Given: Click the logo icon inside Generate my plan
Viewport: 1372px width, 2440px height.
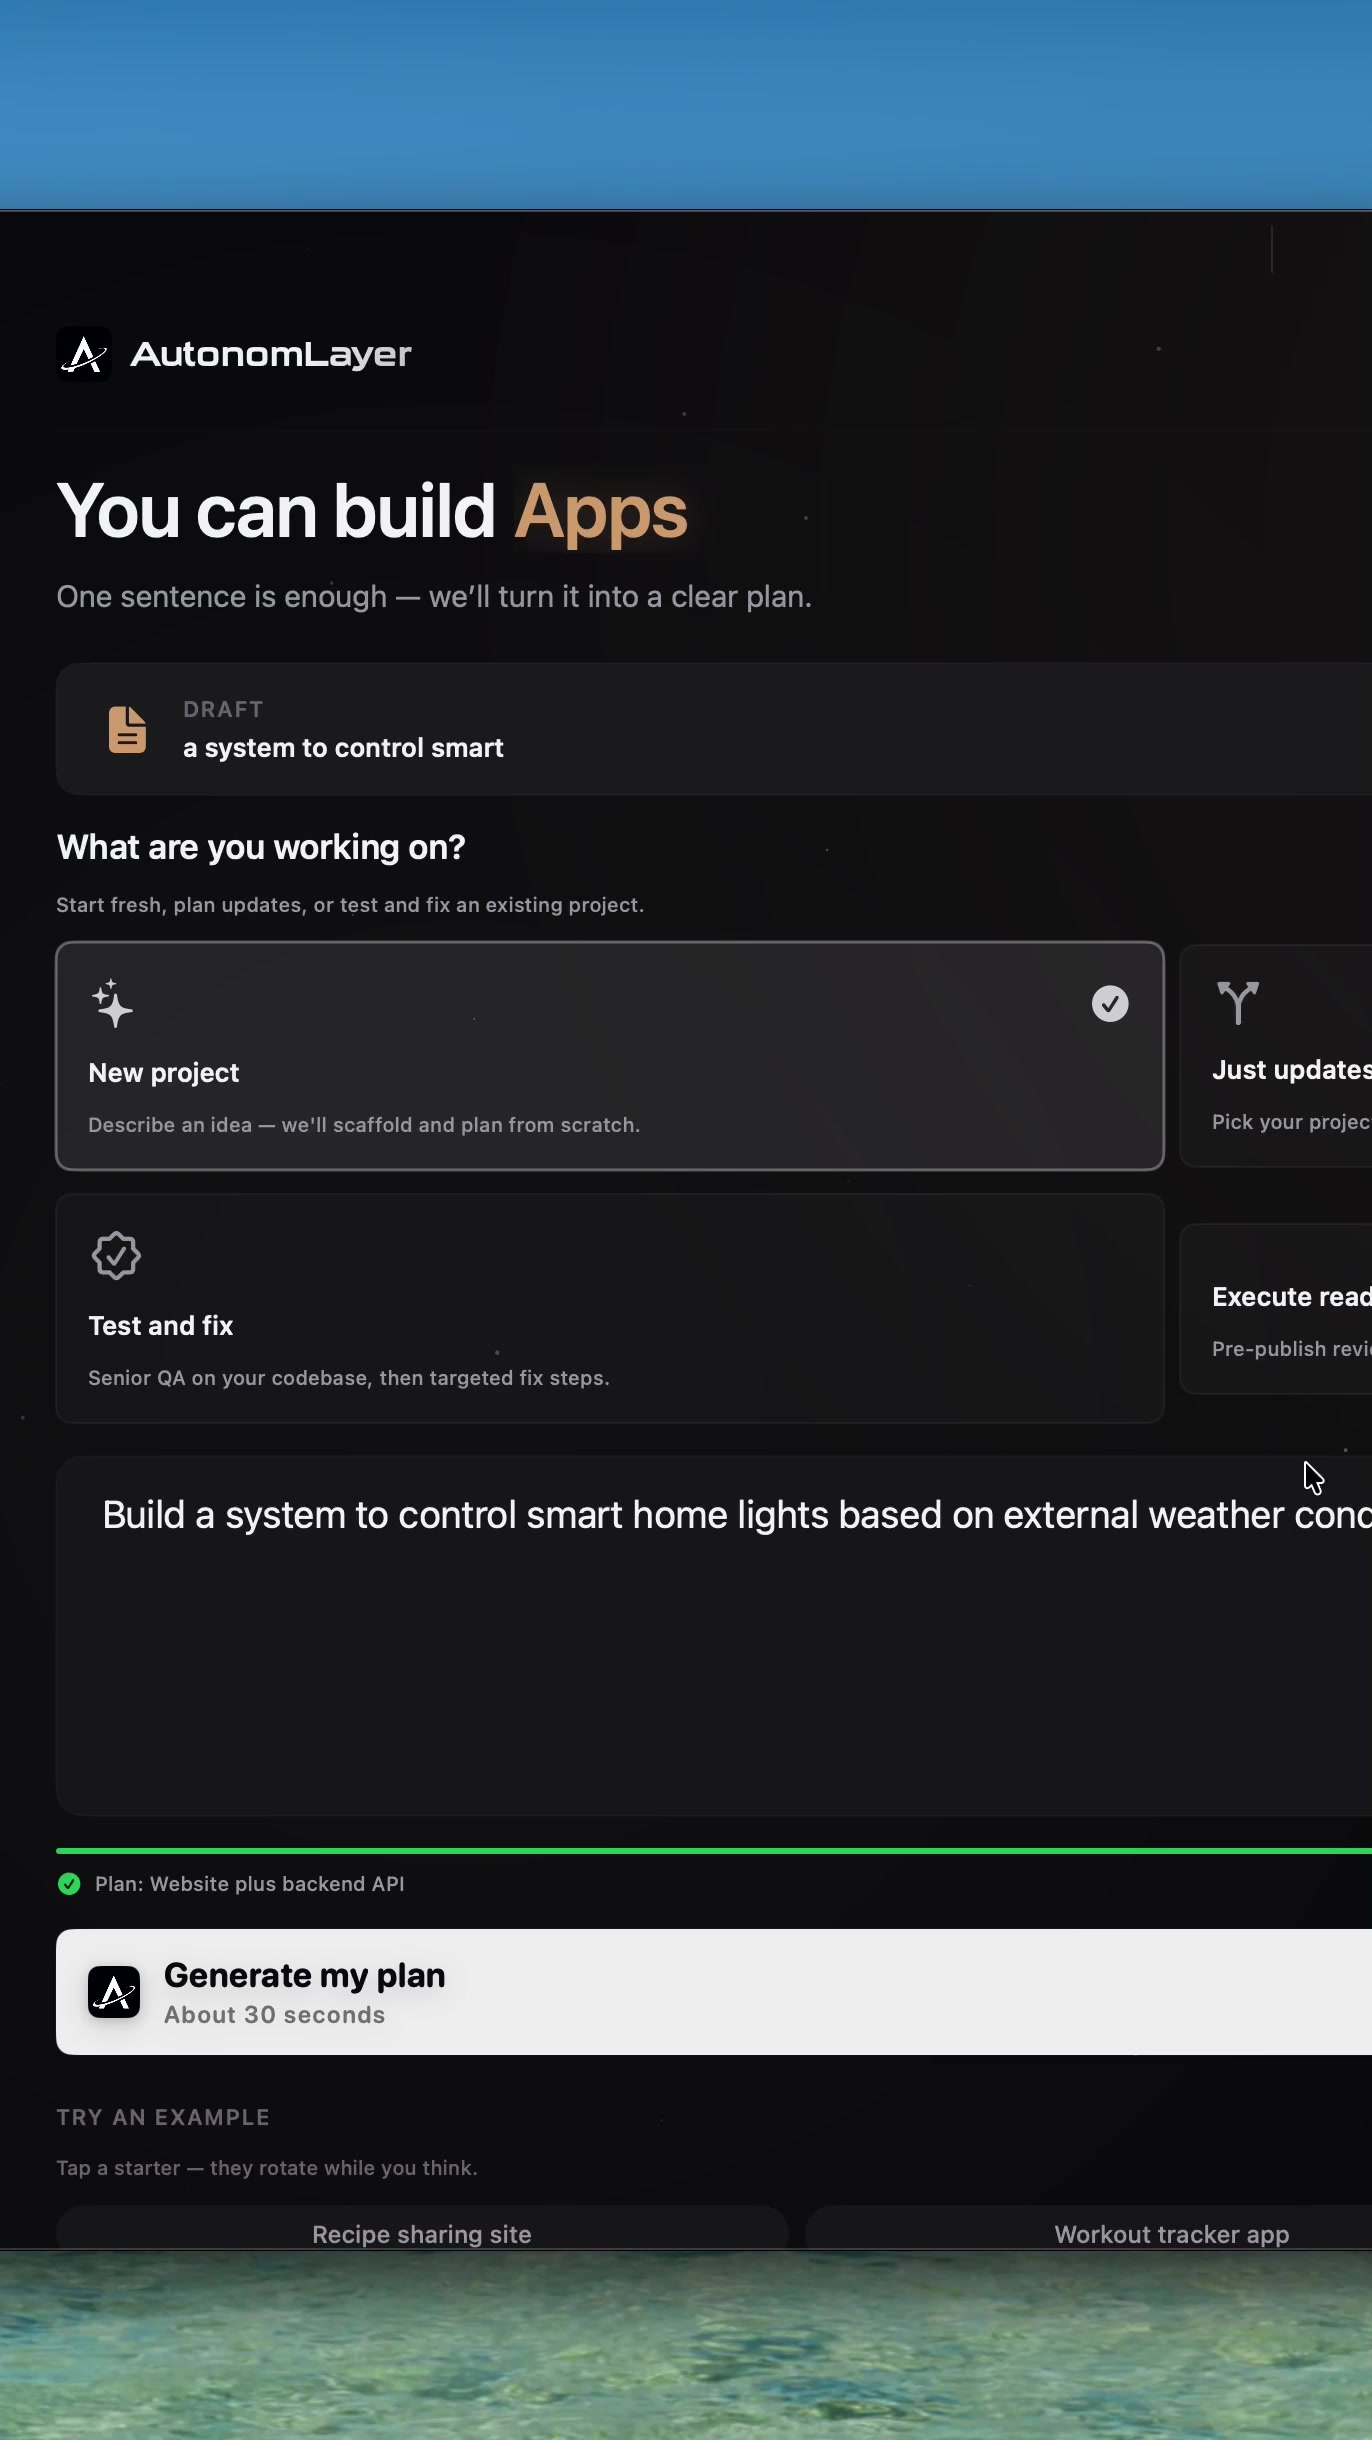Looking at the screenshot, I should (114, 1992).
